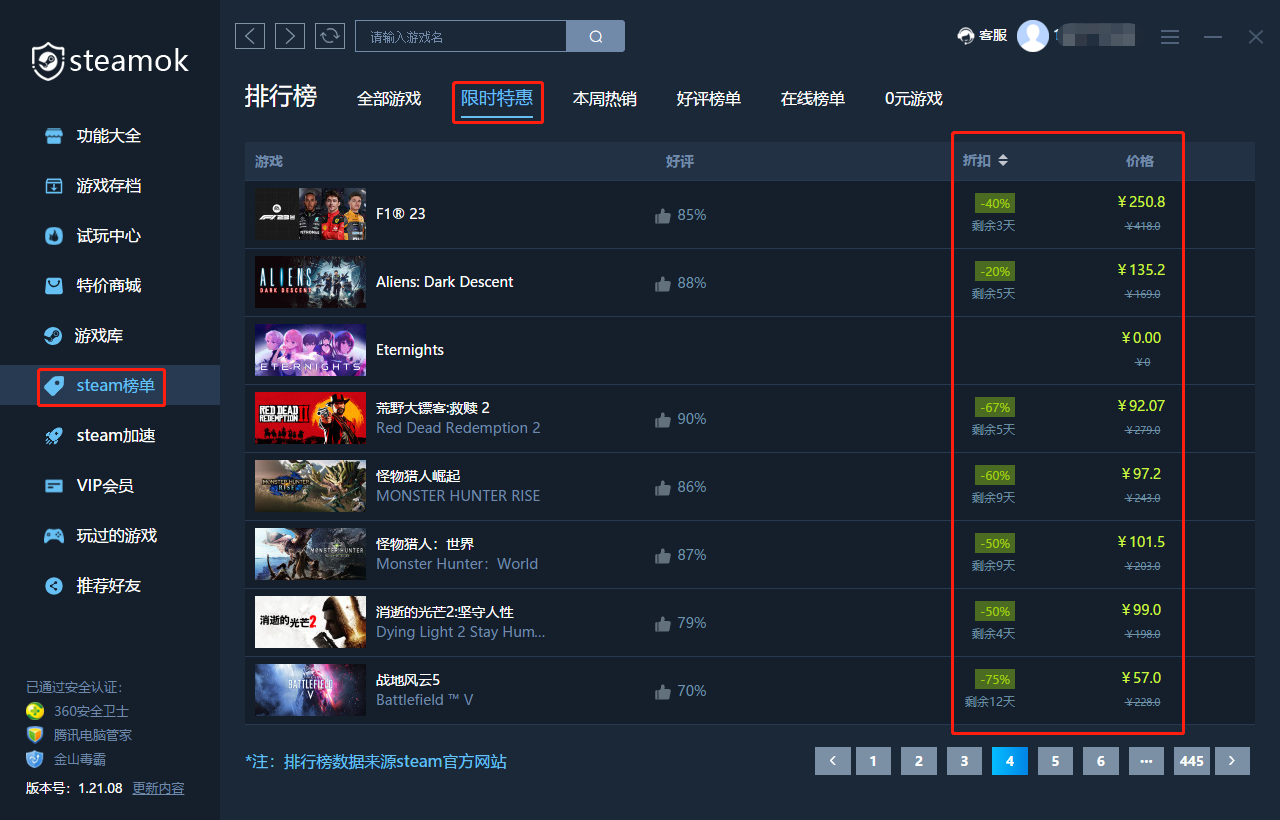Click the 功能大全 sidebar icon
This screenshot has width=1280, height=820.
coord(54,136)
